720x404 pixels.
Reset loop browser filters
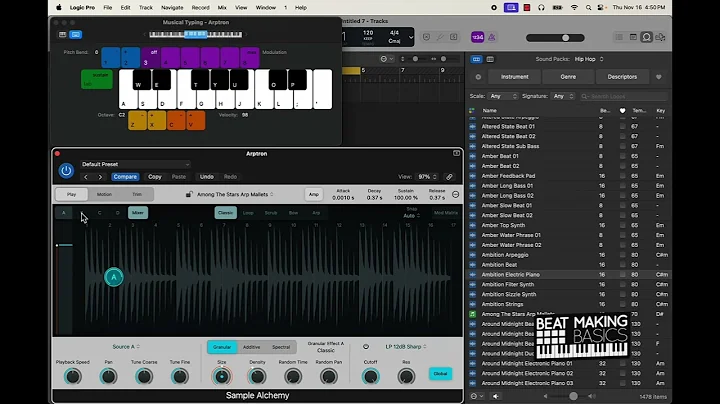tap(478, 77)
